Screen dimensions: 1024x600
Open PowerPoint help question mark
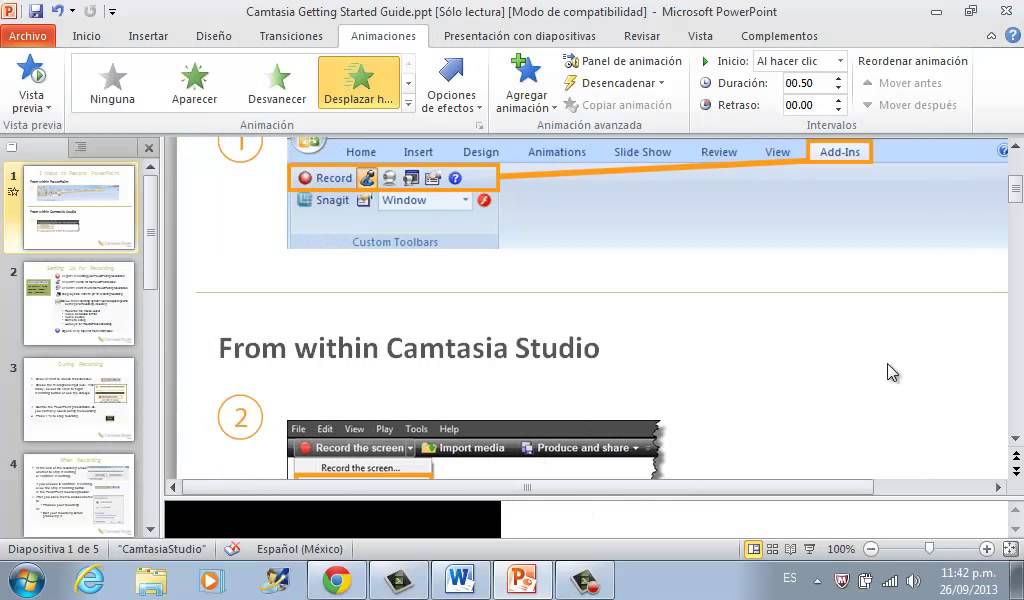tap(1013, 36)
